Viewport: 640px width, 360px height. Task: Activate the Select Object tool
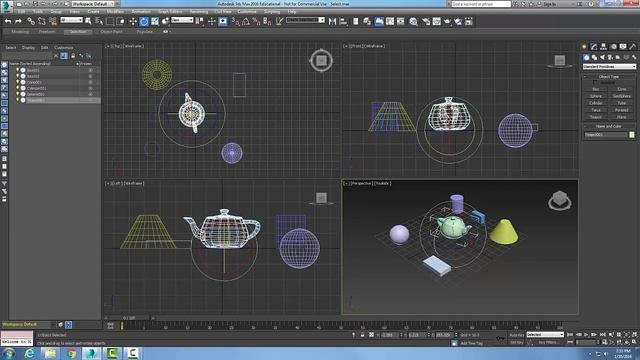(x=88, y=21)
